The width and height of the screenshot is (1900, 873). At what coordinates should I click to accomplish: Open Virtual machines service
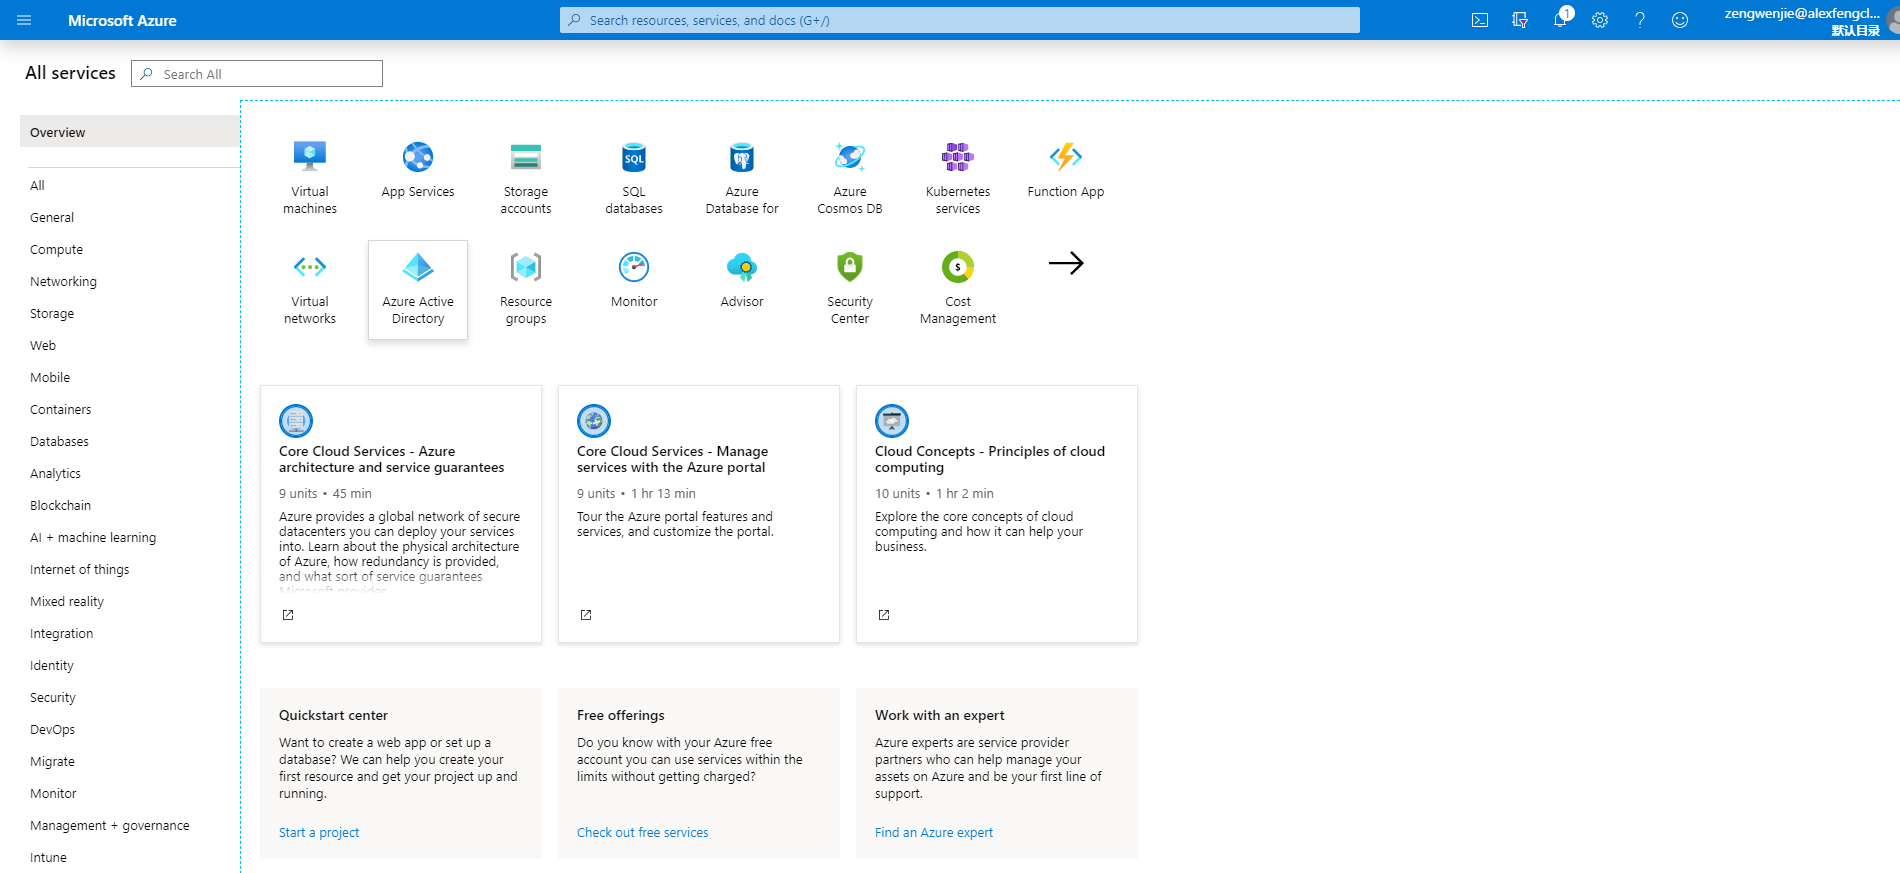310,179
